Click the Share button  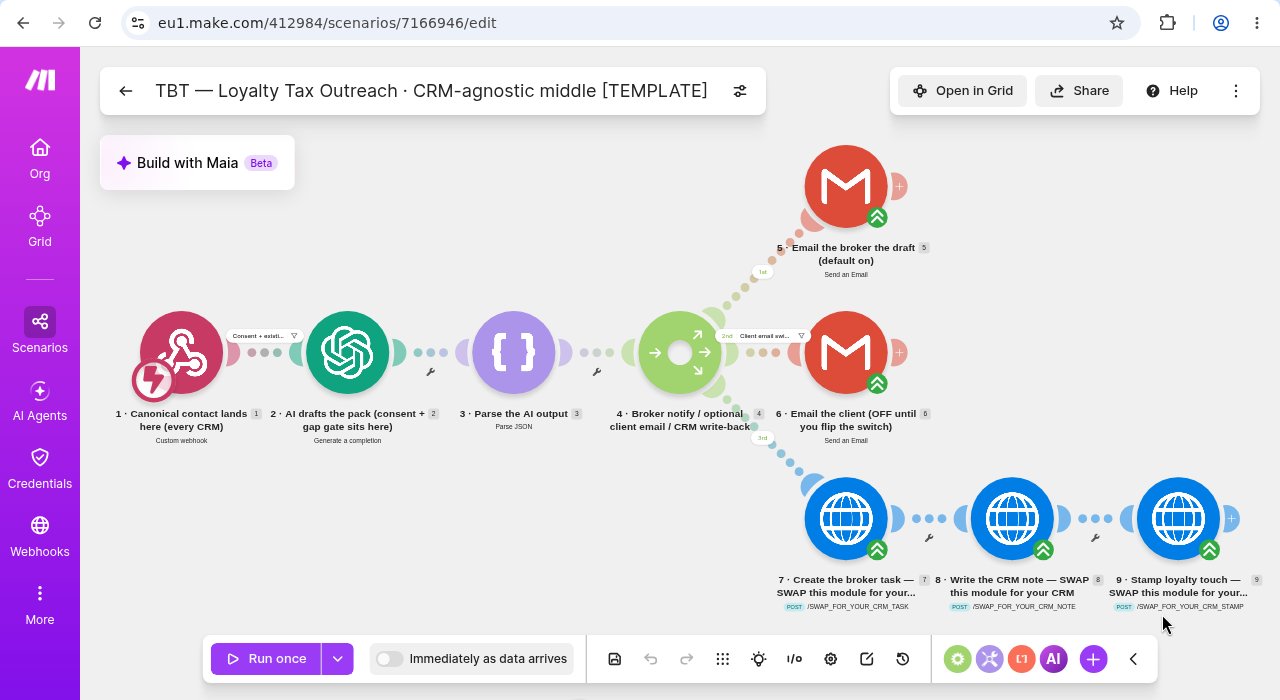(1079, 91)
